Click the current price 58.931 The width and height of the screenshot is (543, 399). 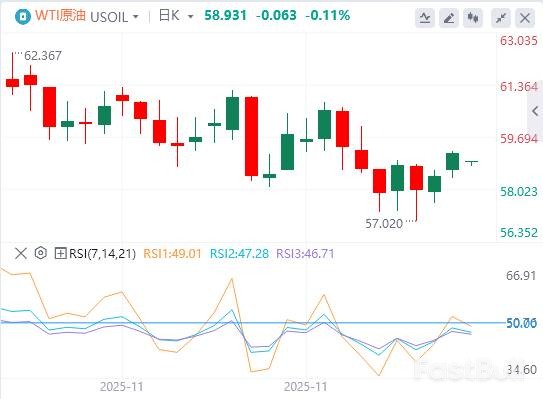coord(225,16)
